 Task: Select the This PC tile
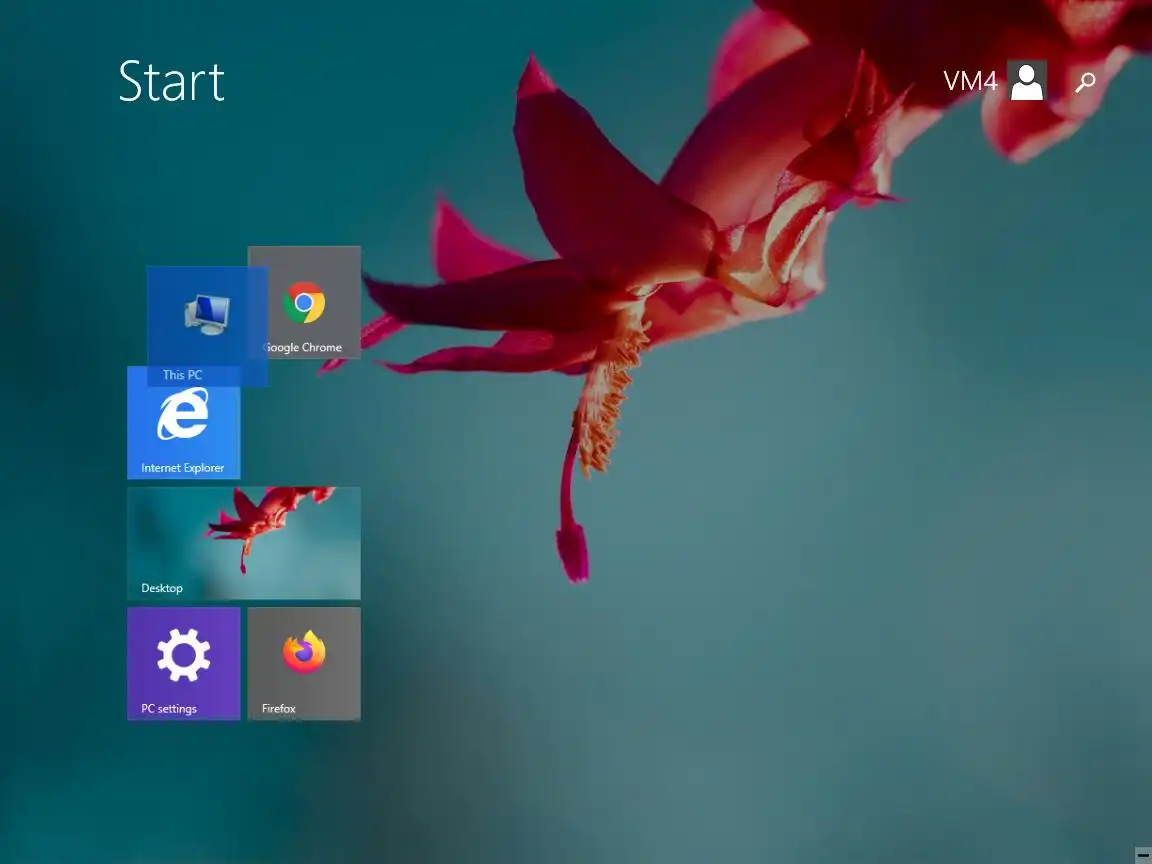207,326
